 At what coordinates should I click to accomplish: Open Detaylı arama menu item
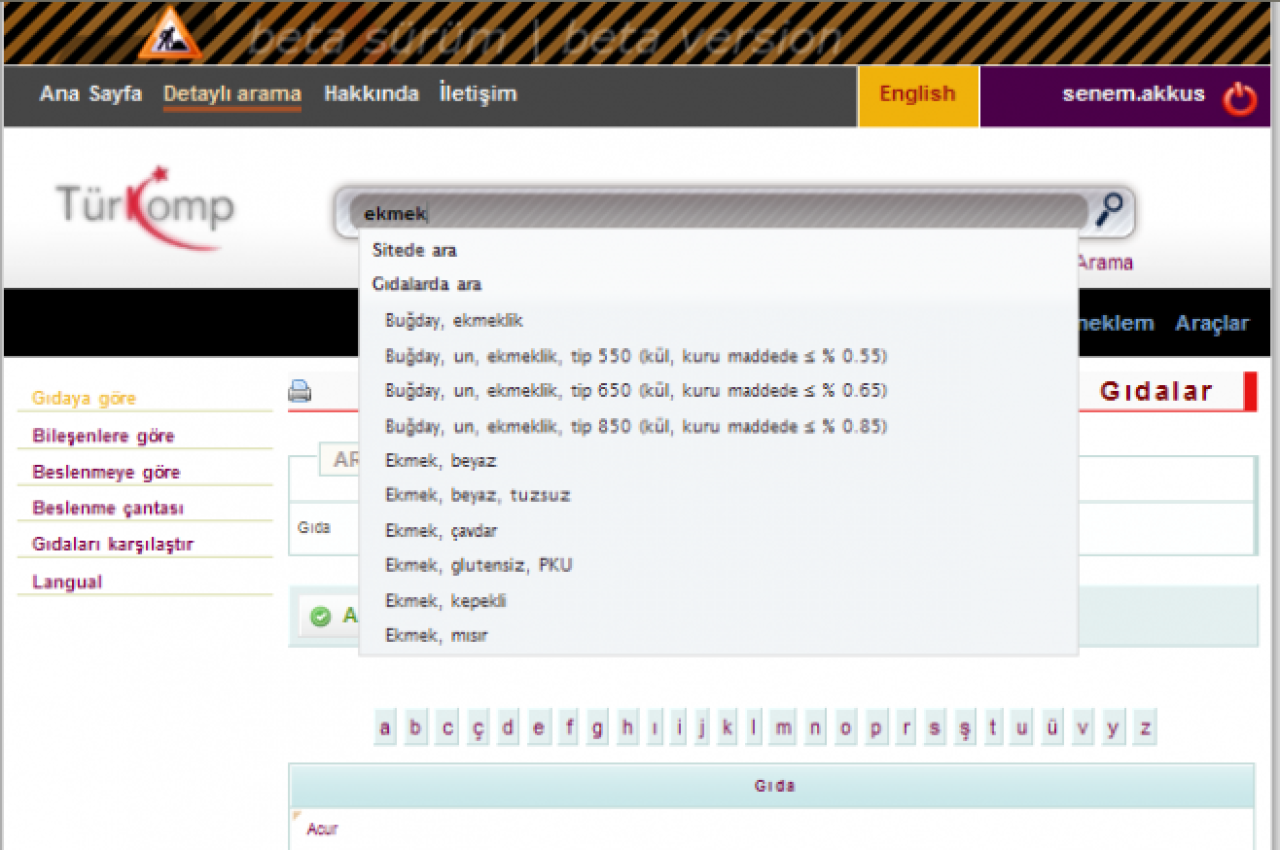pyautogui.click(x=232, y=94)
